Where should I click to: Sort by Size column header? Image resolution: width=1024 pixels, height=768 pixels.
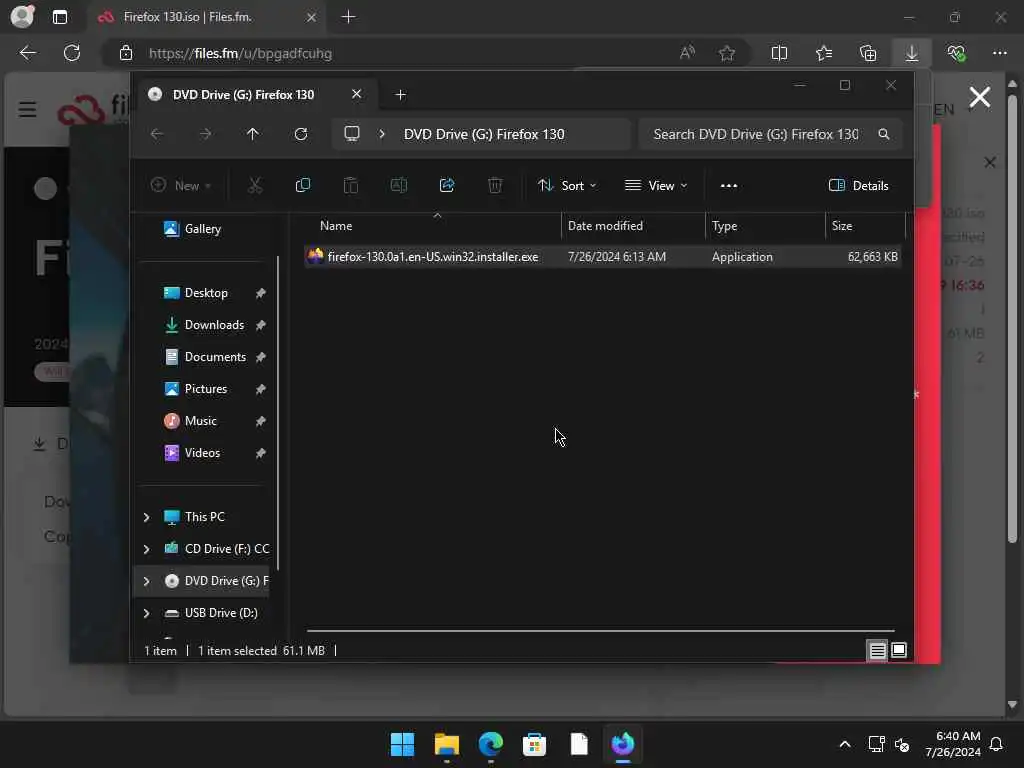[865, 226]
